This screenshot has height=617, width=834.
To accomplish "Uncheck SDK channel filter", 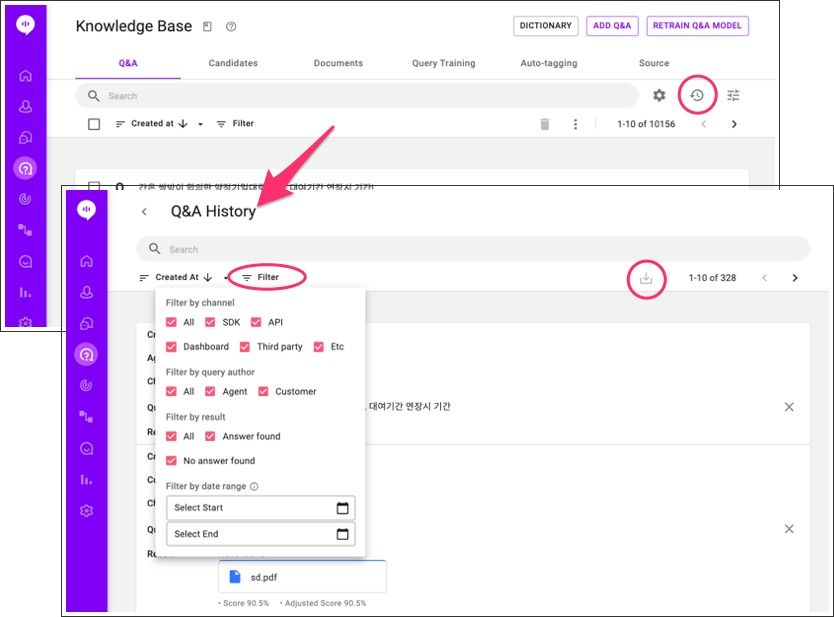I will pyautogui.click(x=210, y=322).
